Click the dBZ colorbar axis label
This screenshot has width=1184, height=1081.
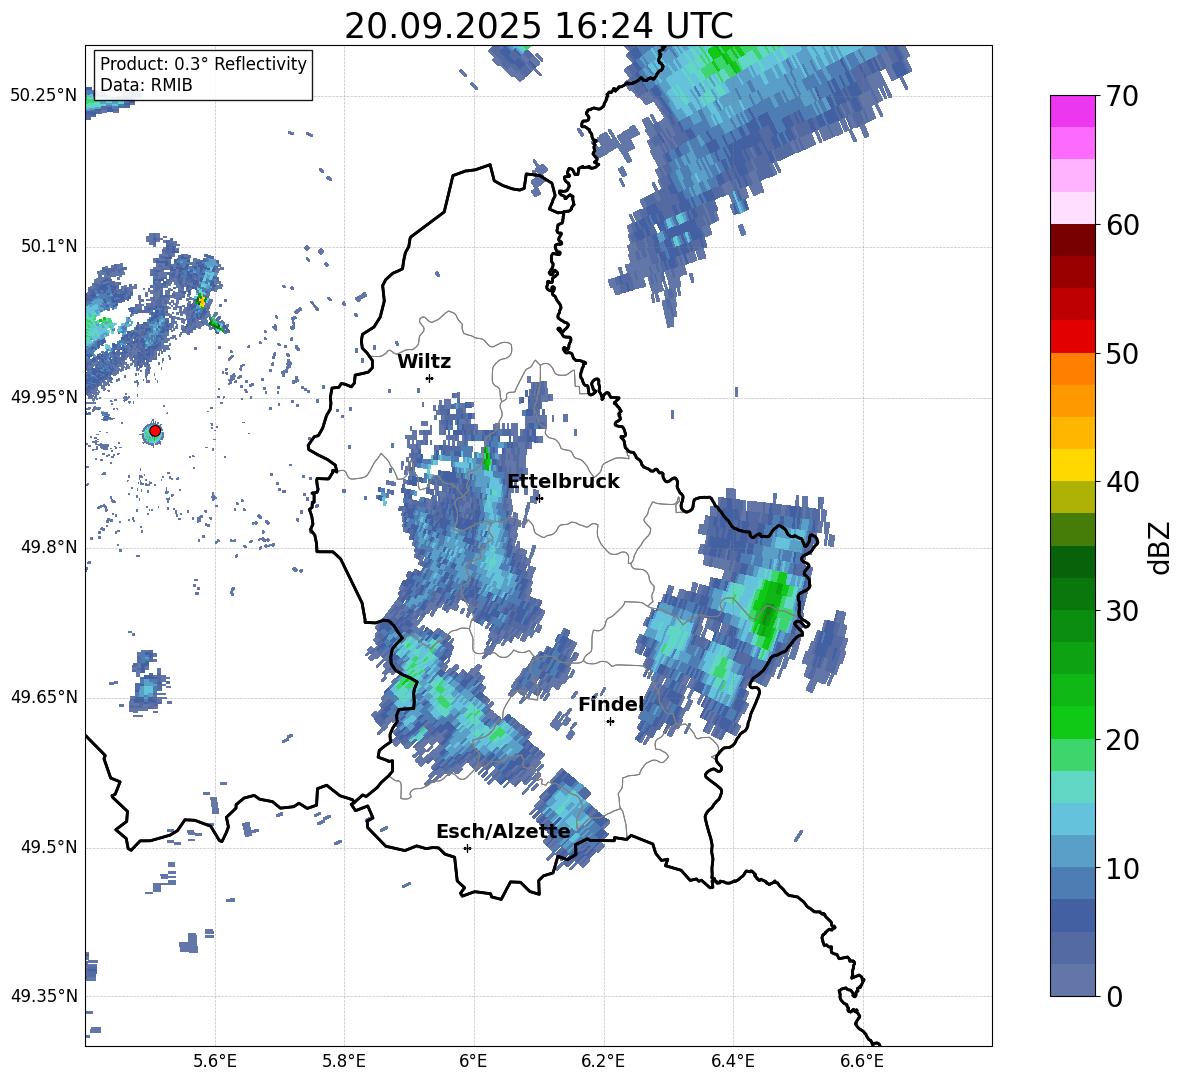pos(1161,547)
